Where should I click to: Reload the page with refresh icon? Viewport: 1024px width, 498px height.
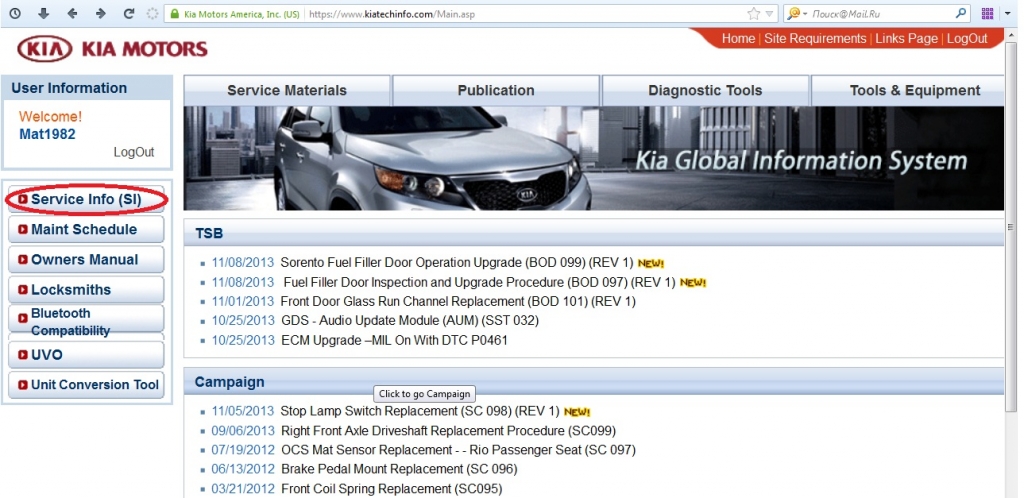pyautogui.click(x=129, y=14)
